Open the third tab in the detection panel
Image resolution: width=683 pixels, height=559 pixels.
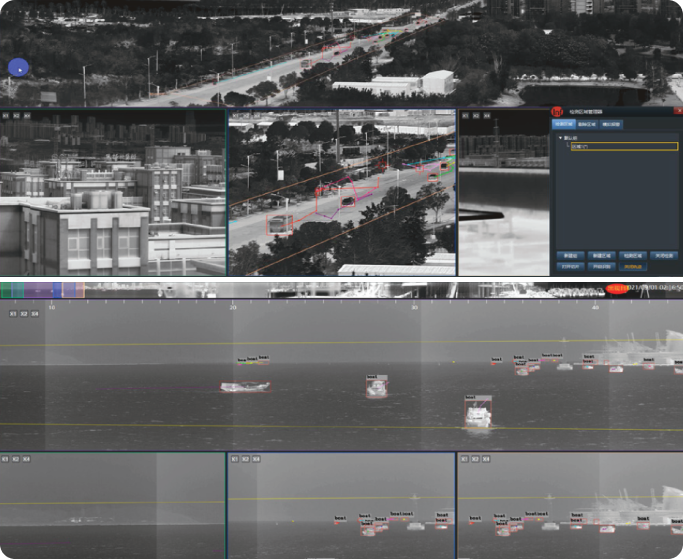(x=611, y=125)
